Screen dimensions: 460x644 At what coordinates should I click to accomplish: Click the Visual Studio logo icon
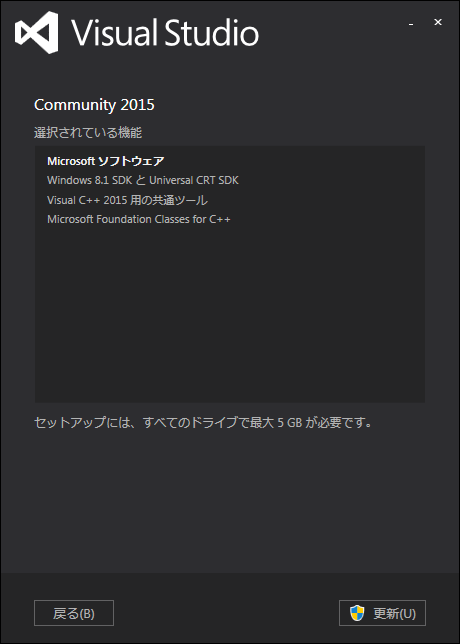(36, 32)
